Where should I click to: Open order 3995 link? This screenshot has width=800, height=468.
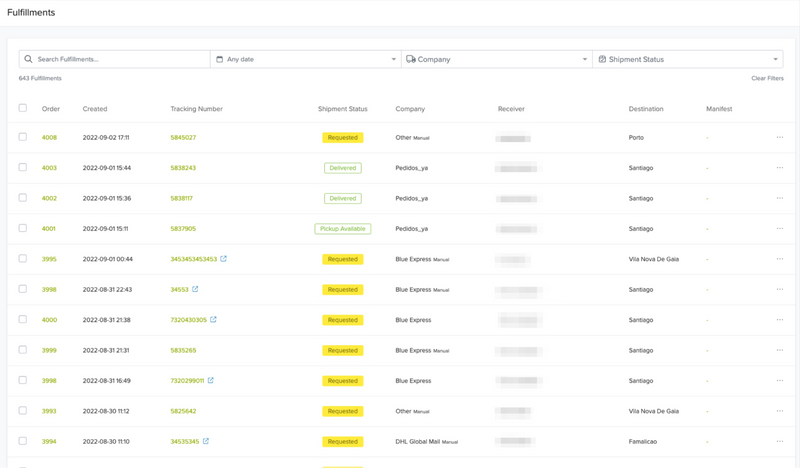(49, 259)
